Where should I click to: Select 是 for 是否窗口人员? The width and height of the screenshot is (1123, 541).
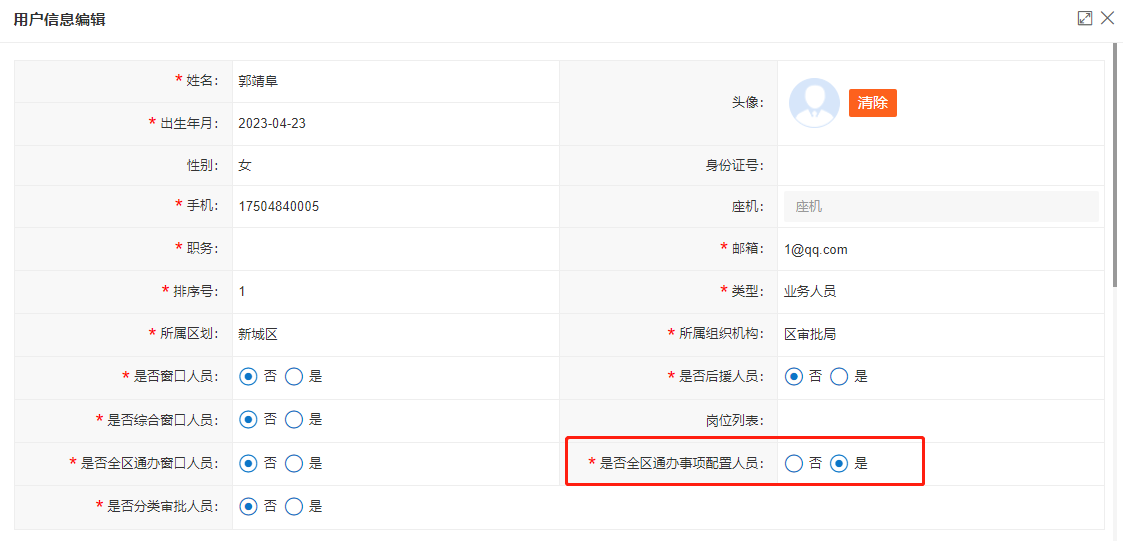click(x=294, y=377)
